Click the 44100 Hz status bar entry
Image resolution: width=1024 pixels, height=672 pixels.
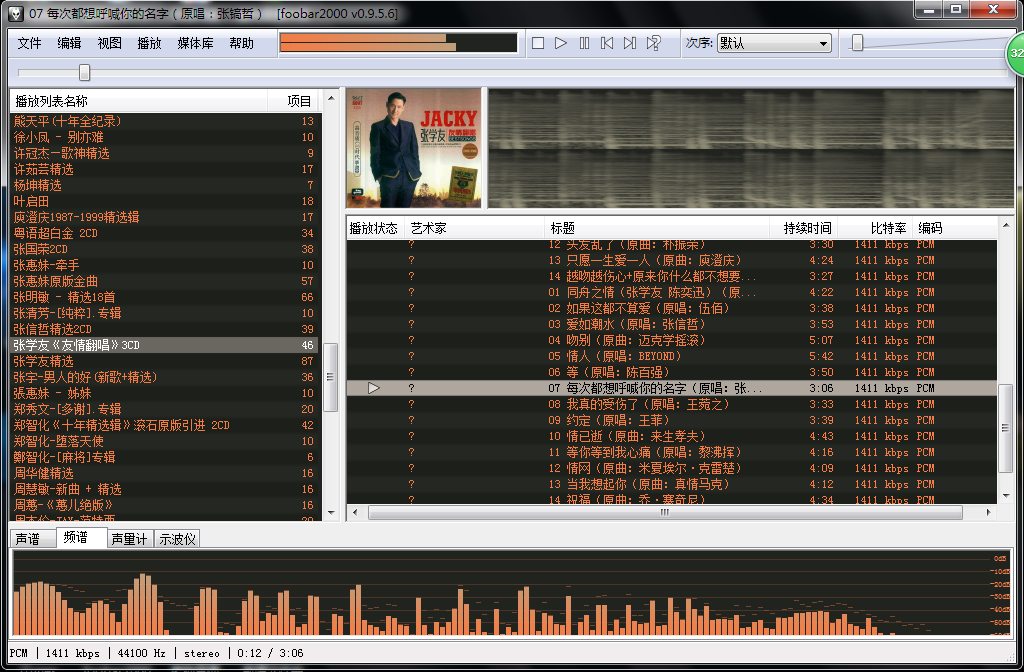tap(141, 653)
